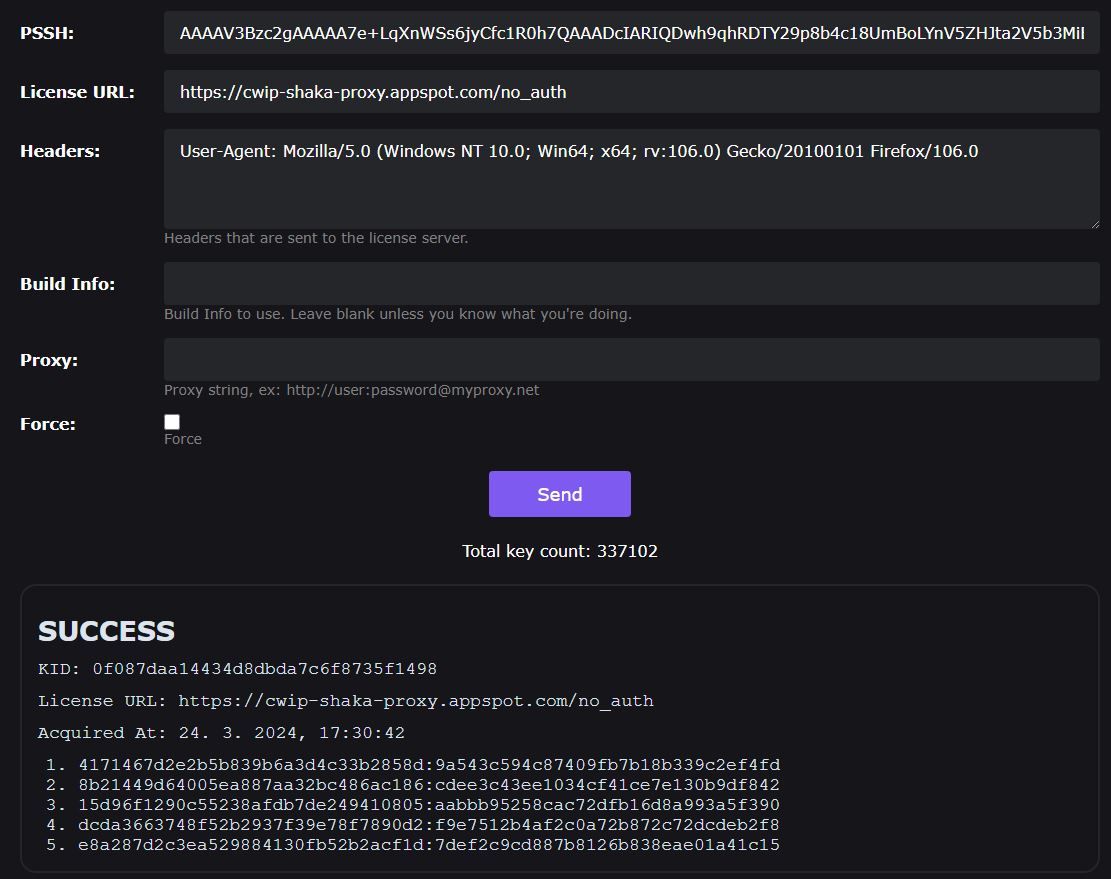Click the PSSH input field
1111x879 pixels.
tap(631, 33)
